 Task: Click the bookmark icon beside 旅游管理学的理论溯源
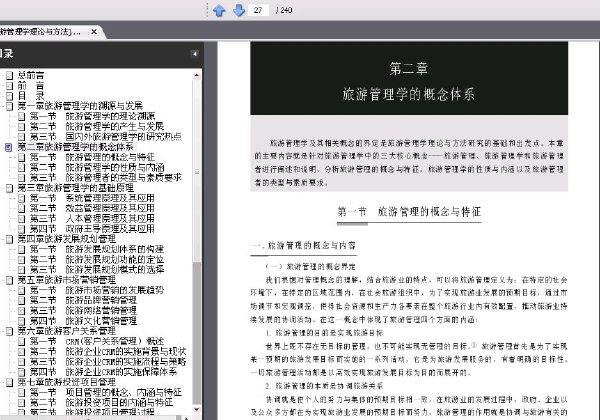pyautogui.click(x=22, y=116)
